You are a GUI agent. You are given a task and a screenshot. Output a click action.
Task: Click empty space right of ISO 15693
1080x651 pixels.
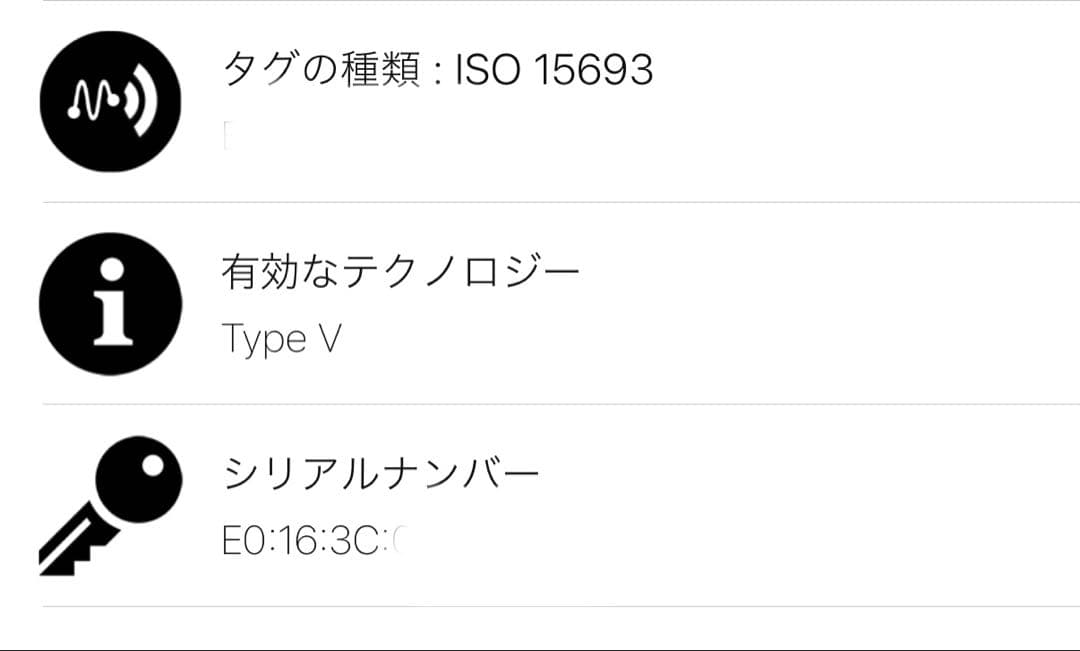point(860,71)
